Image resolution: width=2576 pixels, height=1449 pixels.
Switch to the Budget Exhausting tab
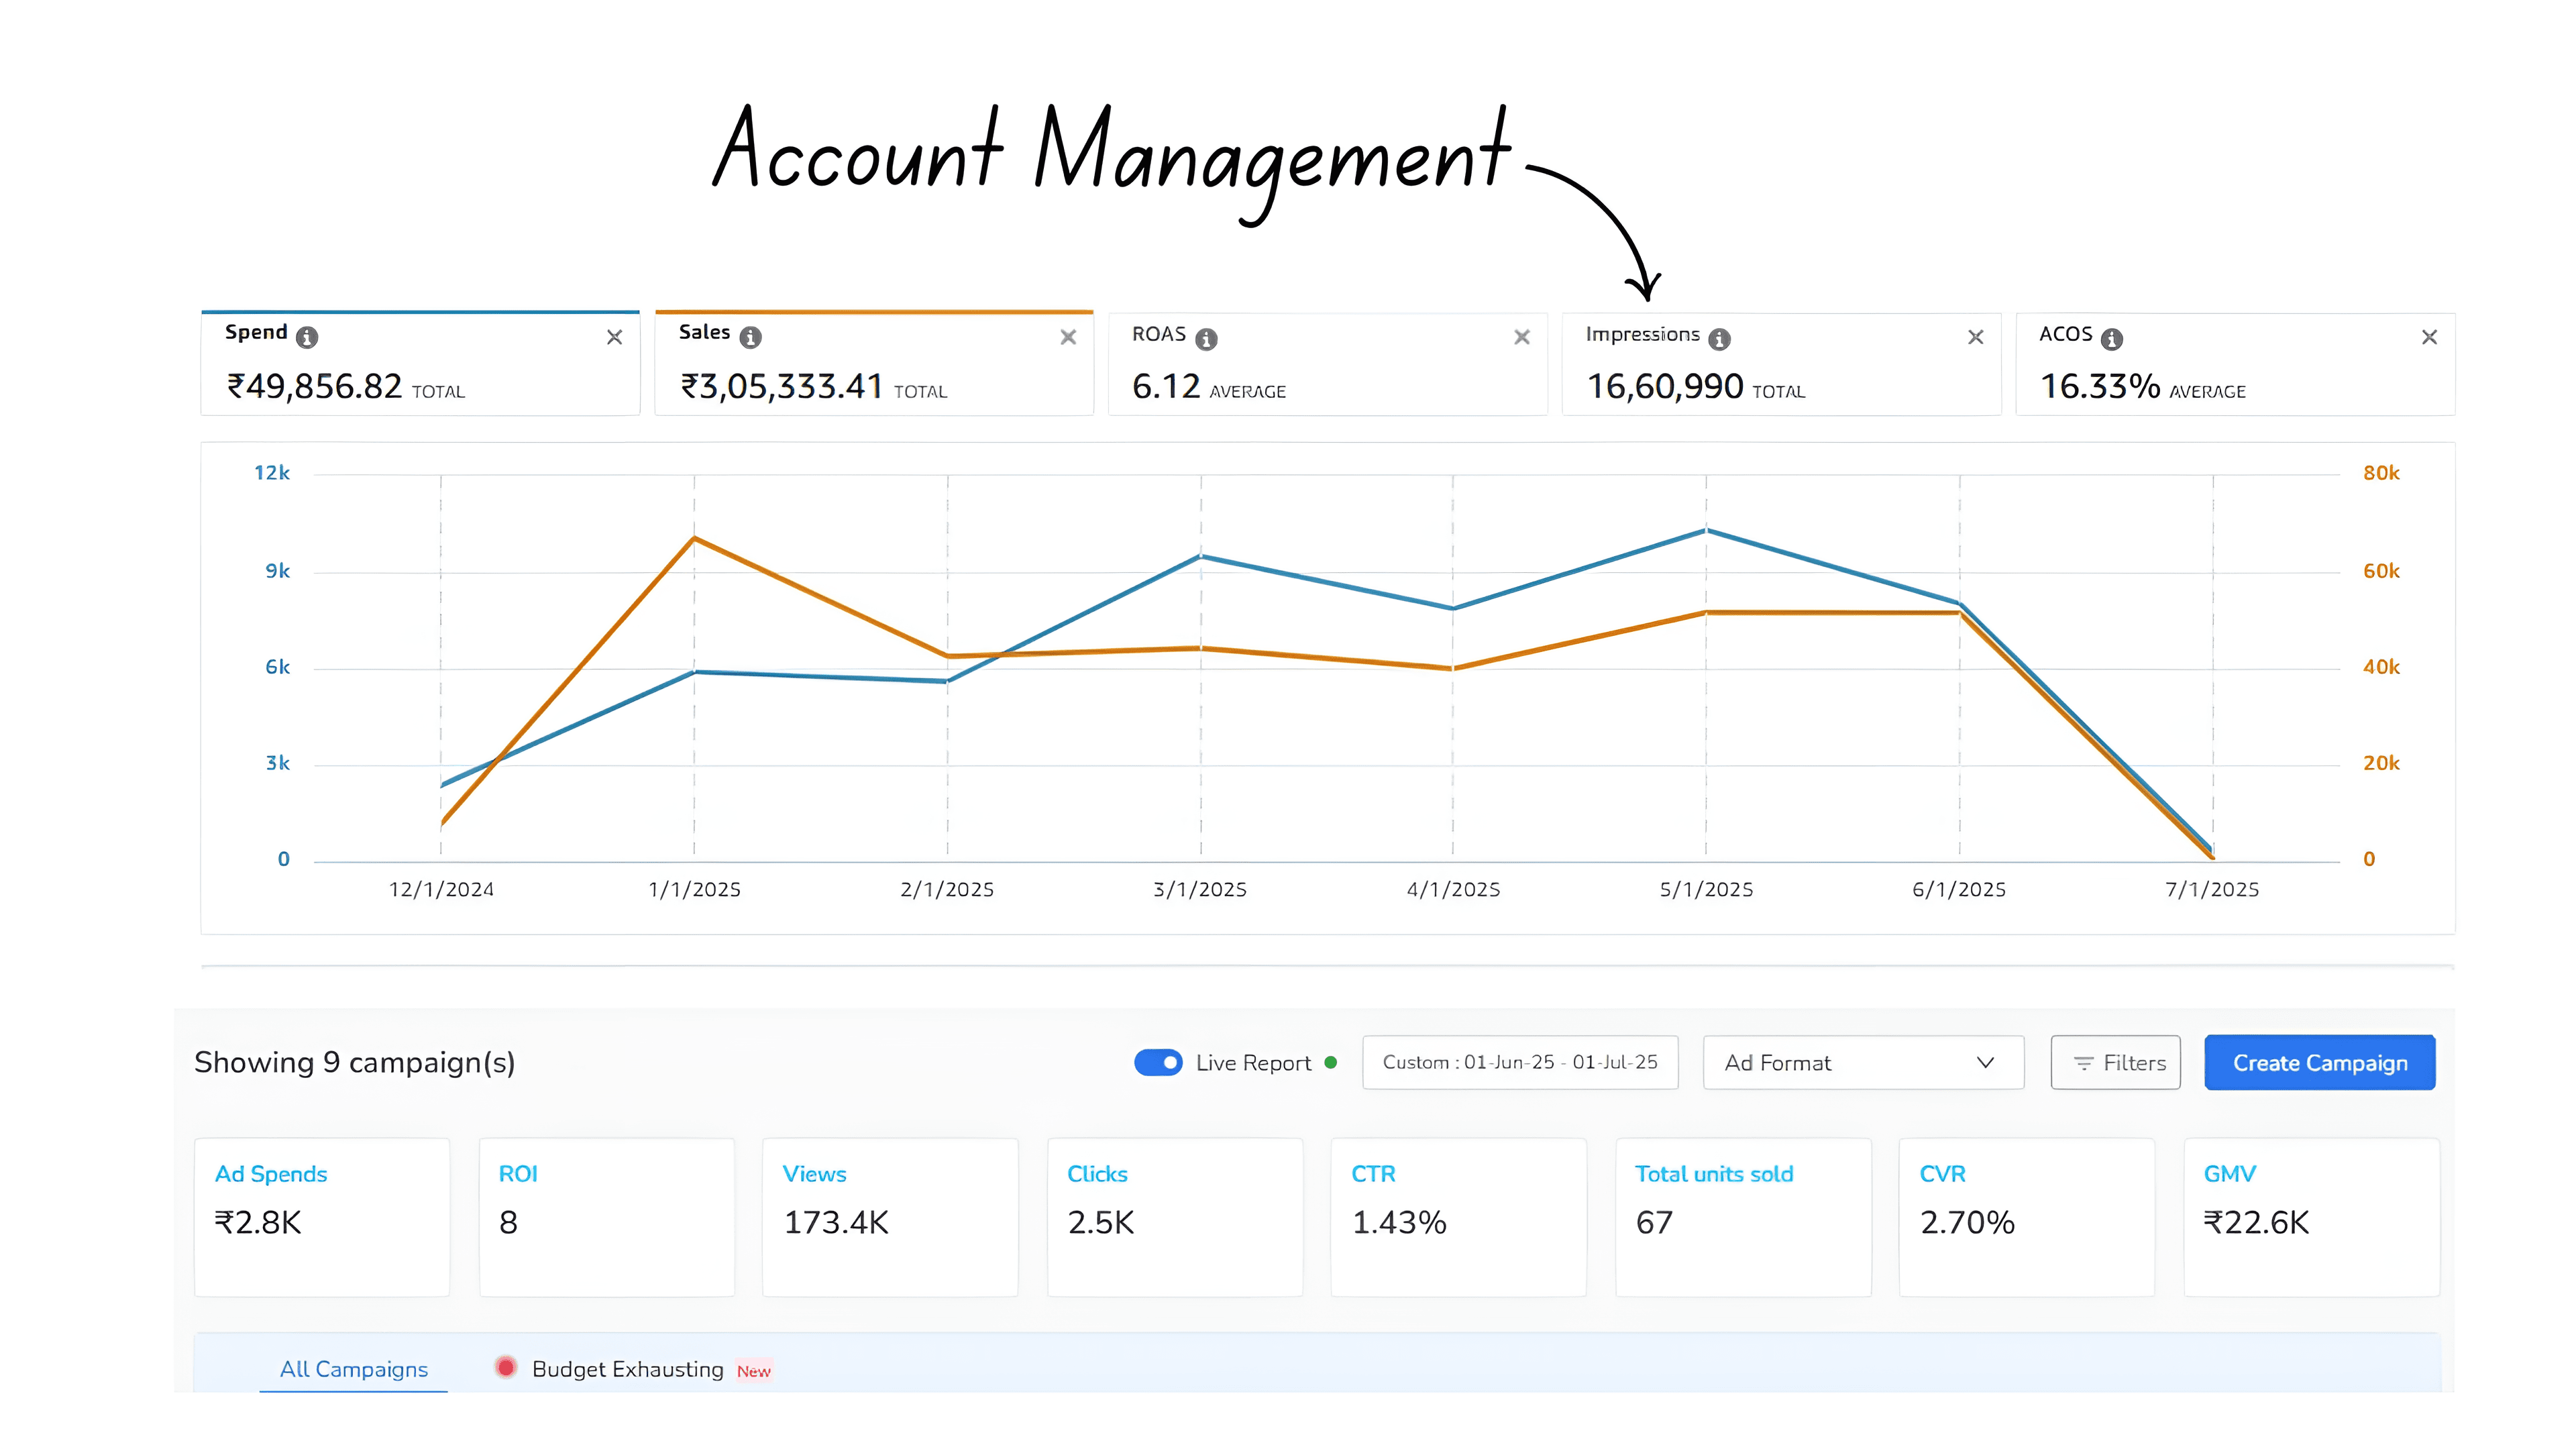tap(627, 1368)
